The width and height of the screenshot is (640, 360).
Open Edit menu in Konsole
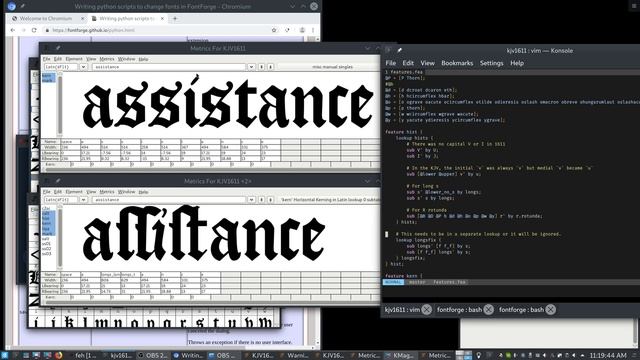[x=408, y=63]
